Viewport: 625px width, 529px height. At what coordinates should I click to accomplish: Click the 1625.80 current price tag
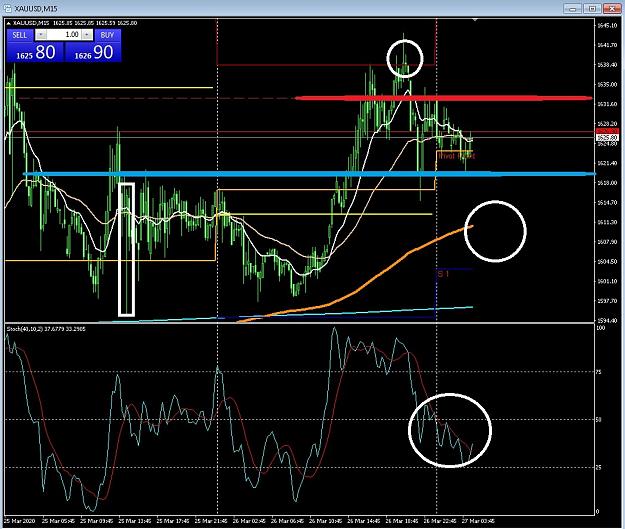[607, 138]
